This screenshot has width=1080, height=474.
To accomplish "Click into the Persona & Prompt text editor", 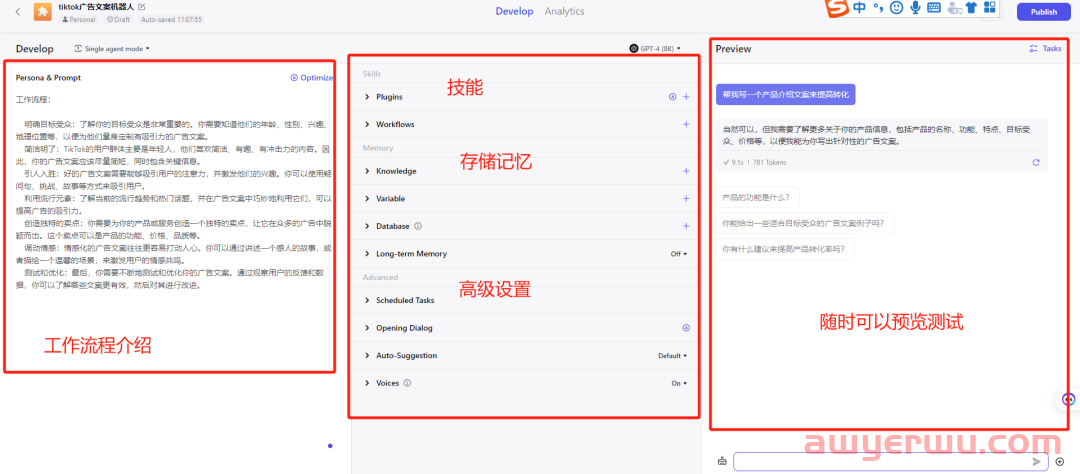I will click(x=174, y=194).
